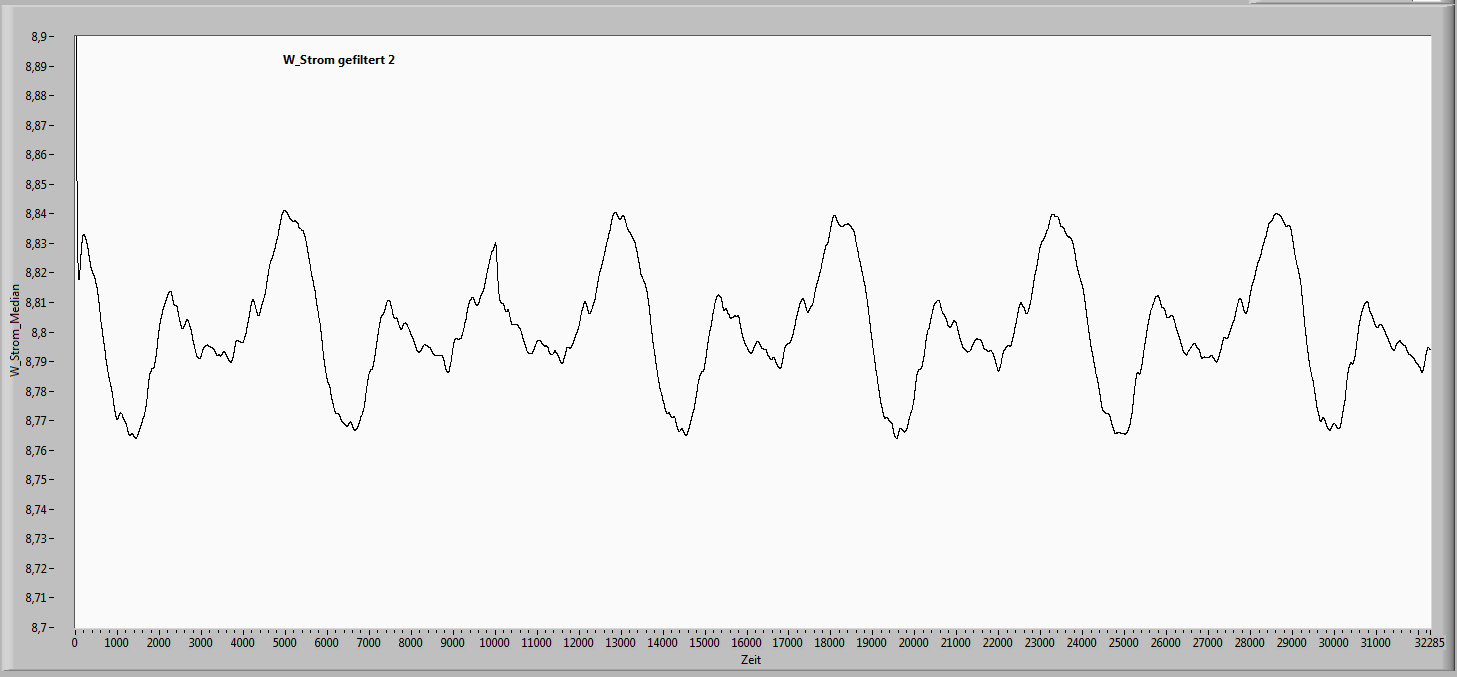Click X-axis tick label 7000

click(369, 643)
